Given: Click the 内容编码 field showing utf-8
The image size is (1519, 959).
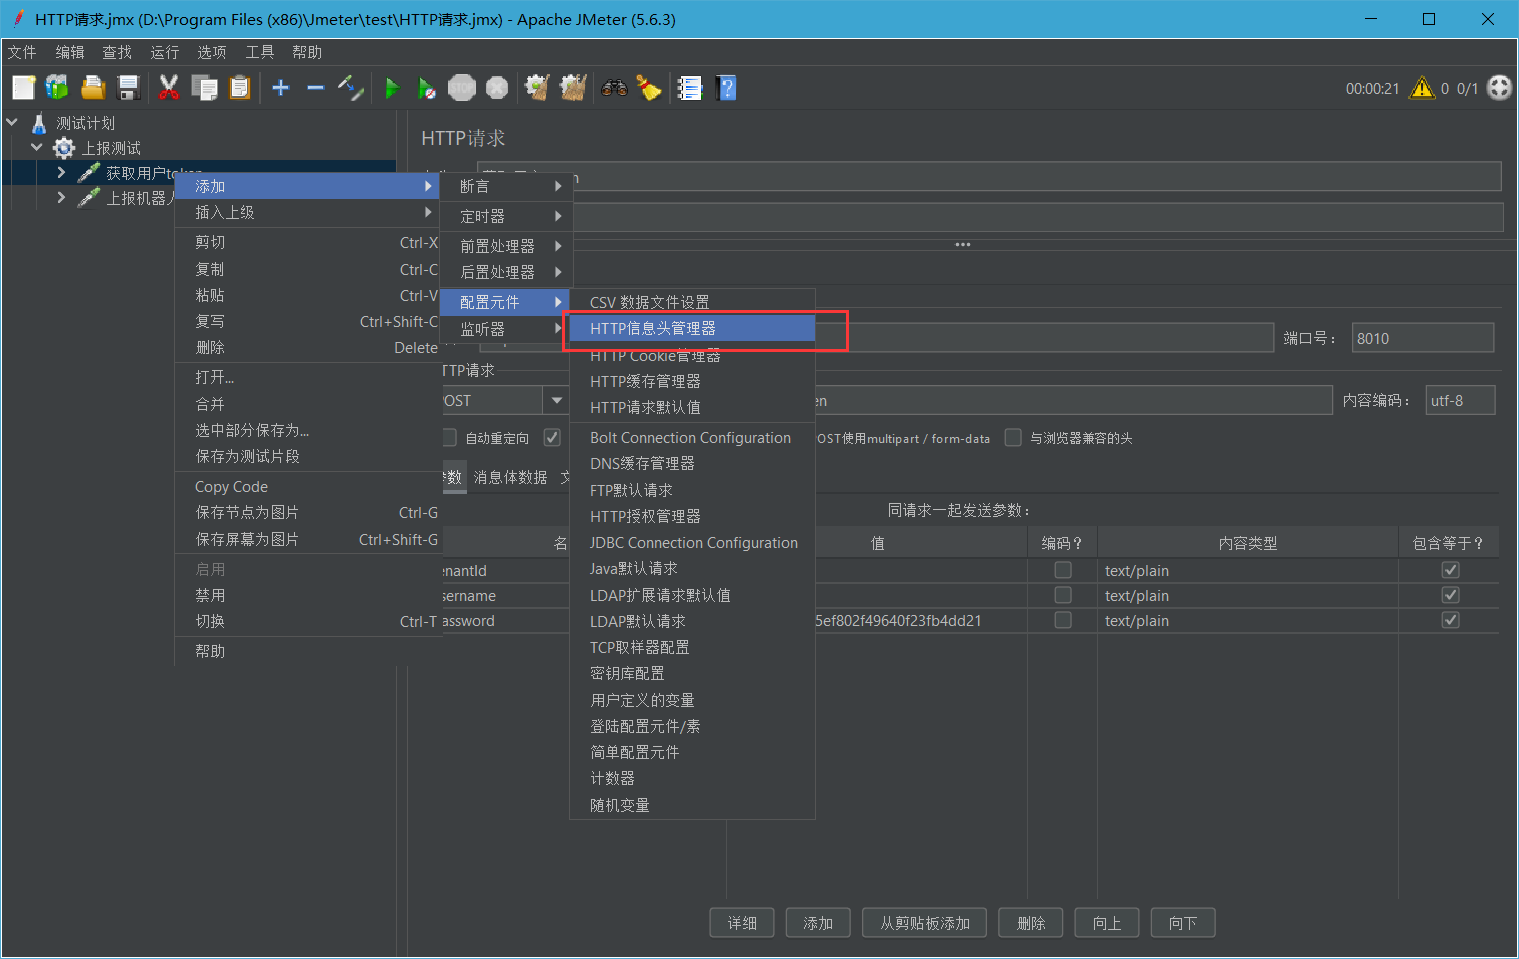Looking at the screenshot, I should (x=1461, y=400).
